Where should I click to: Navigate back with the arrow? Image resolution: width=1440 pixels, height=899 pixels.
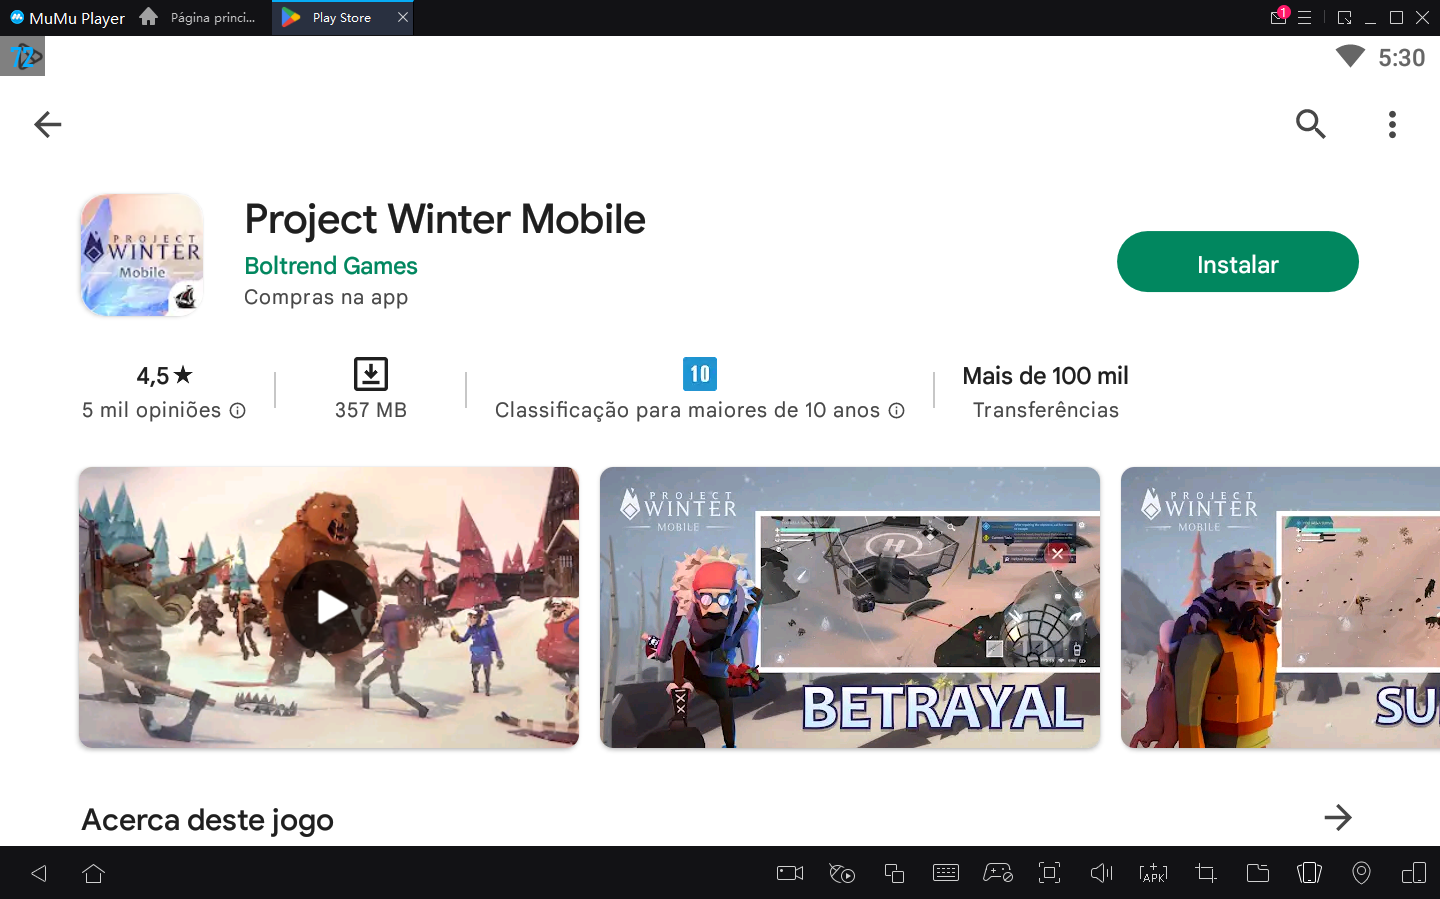tap(46, 124)
